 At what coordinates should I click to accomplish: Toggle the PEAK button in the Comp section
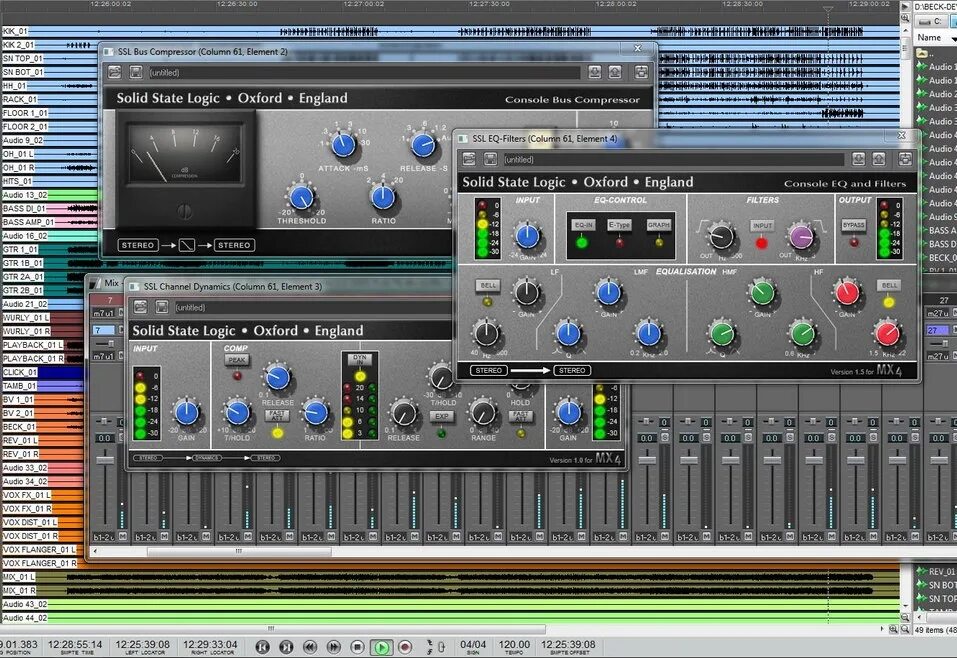click(237, 360)
